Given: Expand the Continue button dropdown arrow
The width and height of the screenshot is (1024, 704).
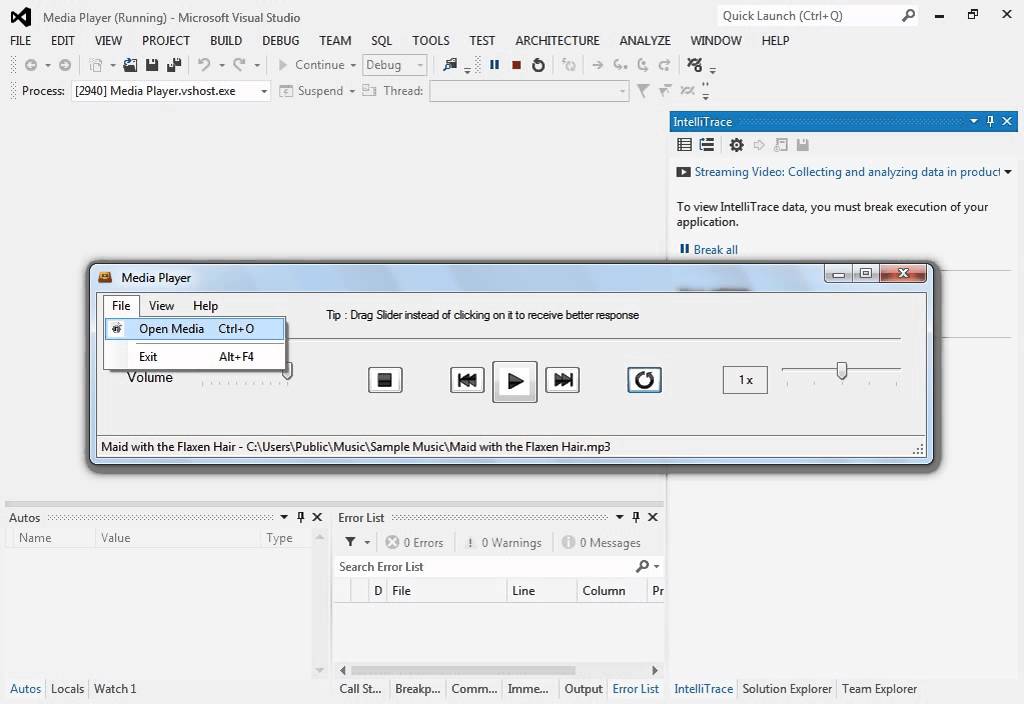Looking at the screenshot, I should 353,65.
